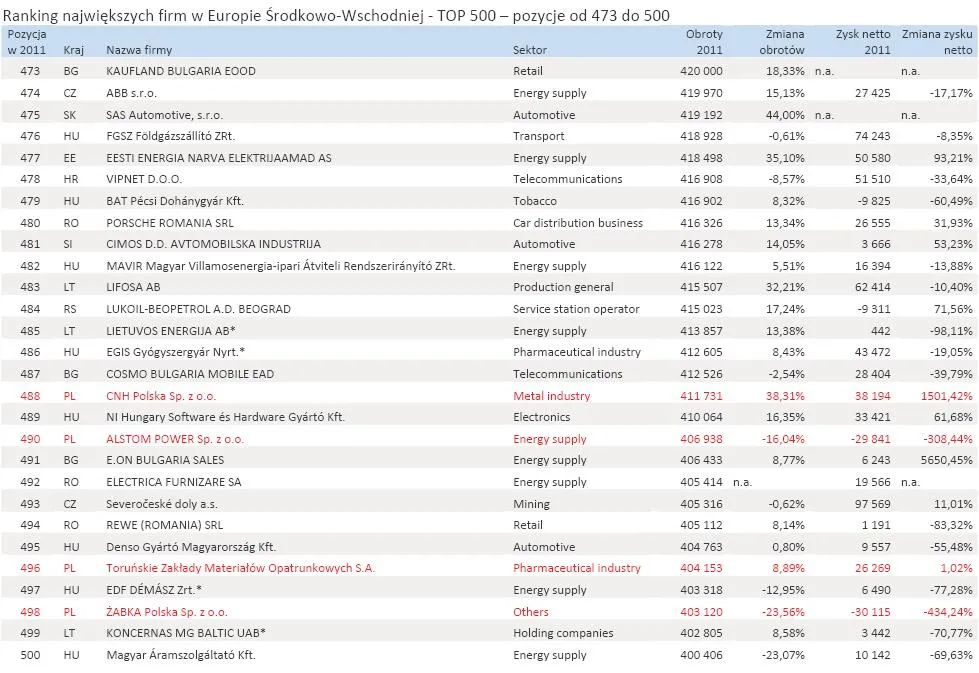Image resolution: width=979 pixels, height=673 pixels.
Task: Select the Mining sector cell of Severočeské doly
Action: coord(528,503)
